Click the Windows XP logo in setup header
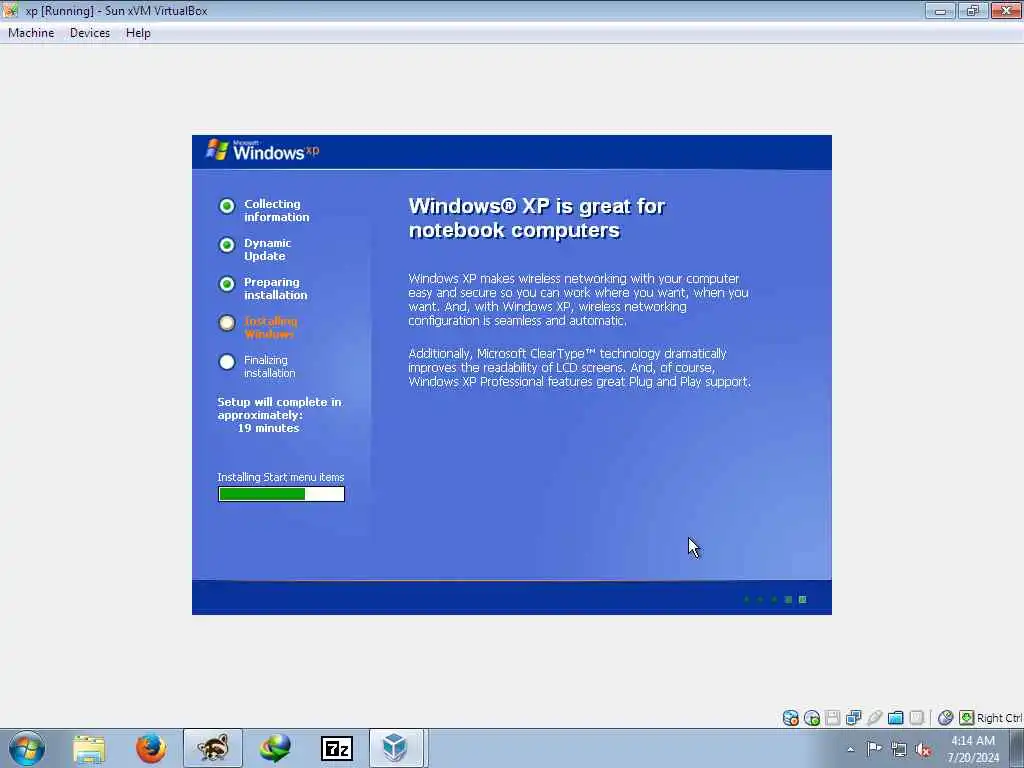The width and height of the screenshot is (1024, 768). coord(263,150)
